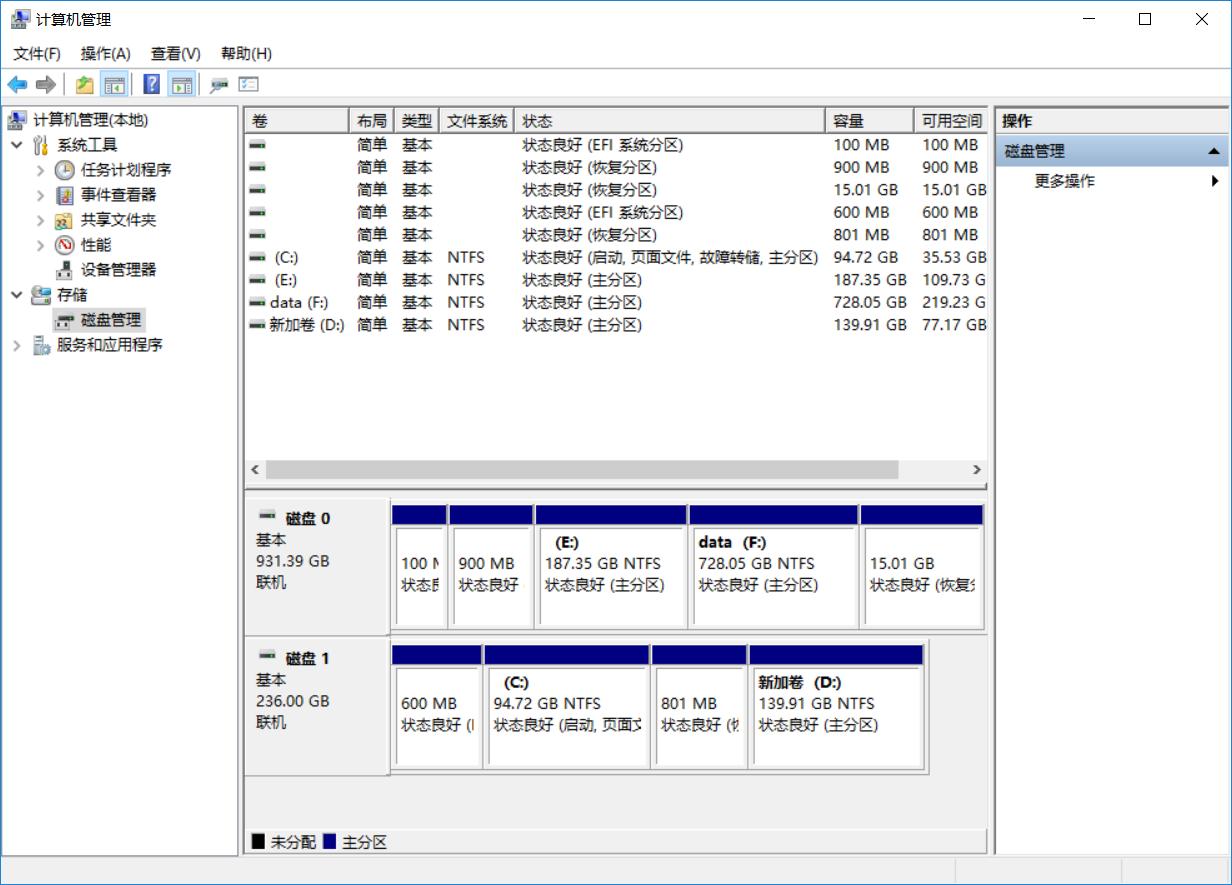Collapse the System Tools (系统工具) node
This screenshot has height=885, width=1232.
click(x=17, y=145)
